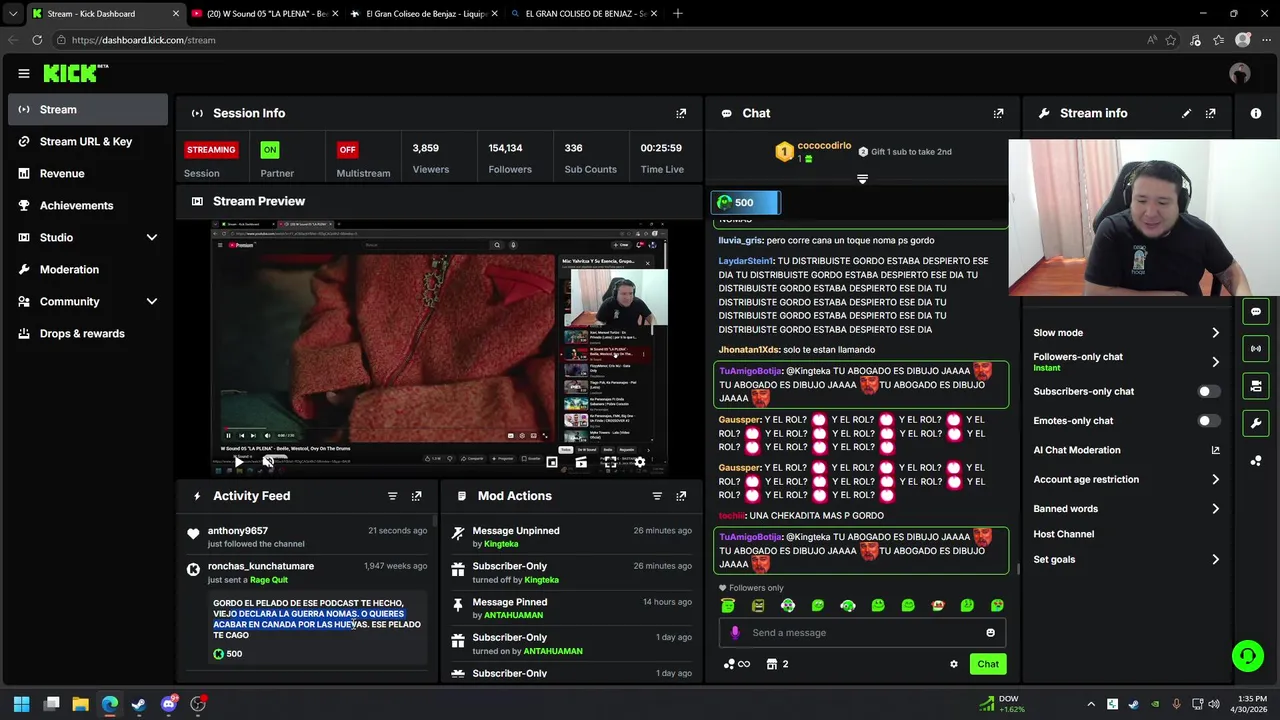Screen dimensions: 1280x720
Task: Open AI Chat Moderation external link
Action: click(x=1215, y=450)
